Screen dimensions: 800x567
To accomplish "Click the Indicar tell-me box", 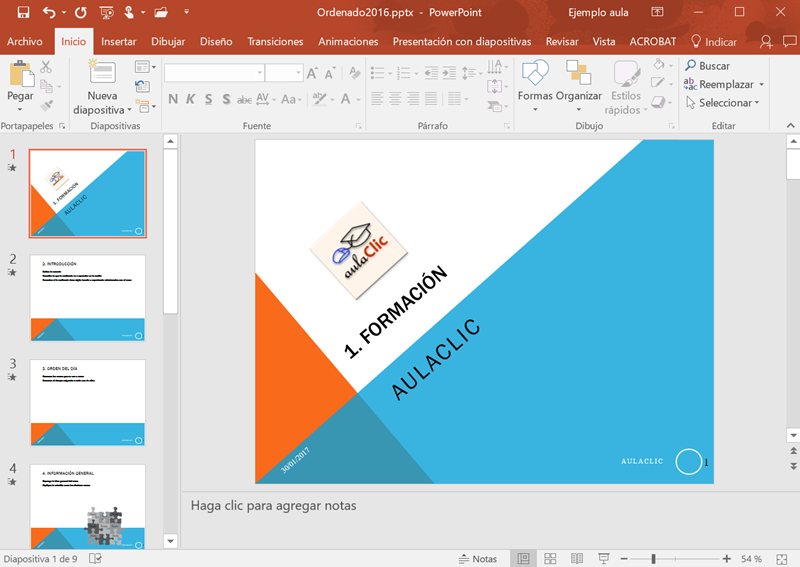I will (714, 41).
